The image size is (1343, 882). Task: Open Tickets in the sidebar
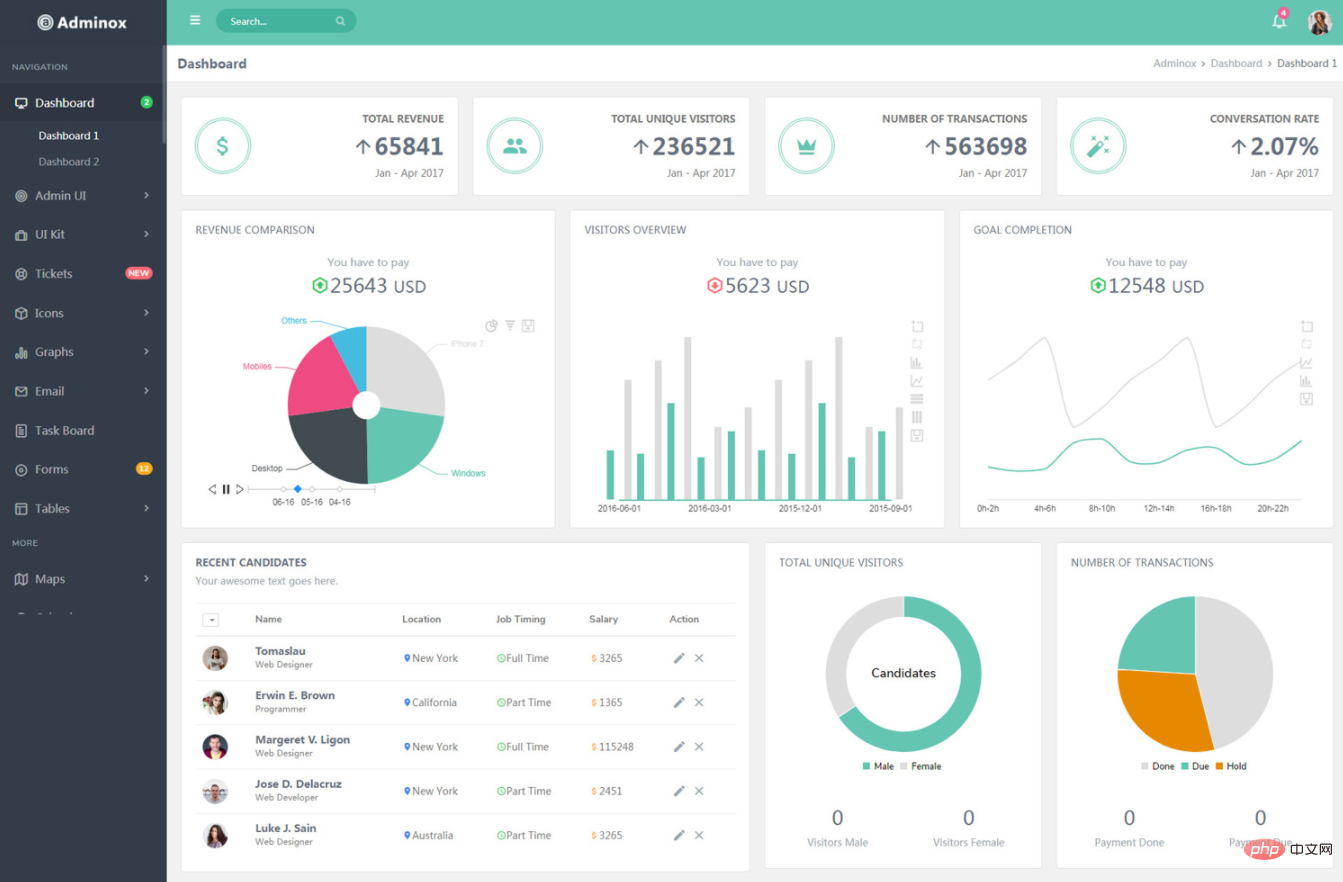83,273
